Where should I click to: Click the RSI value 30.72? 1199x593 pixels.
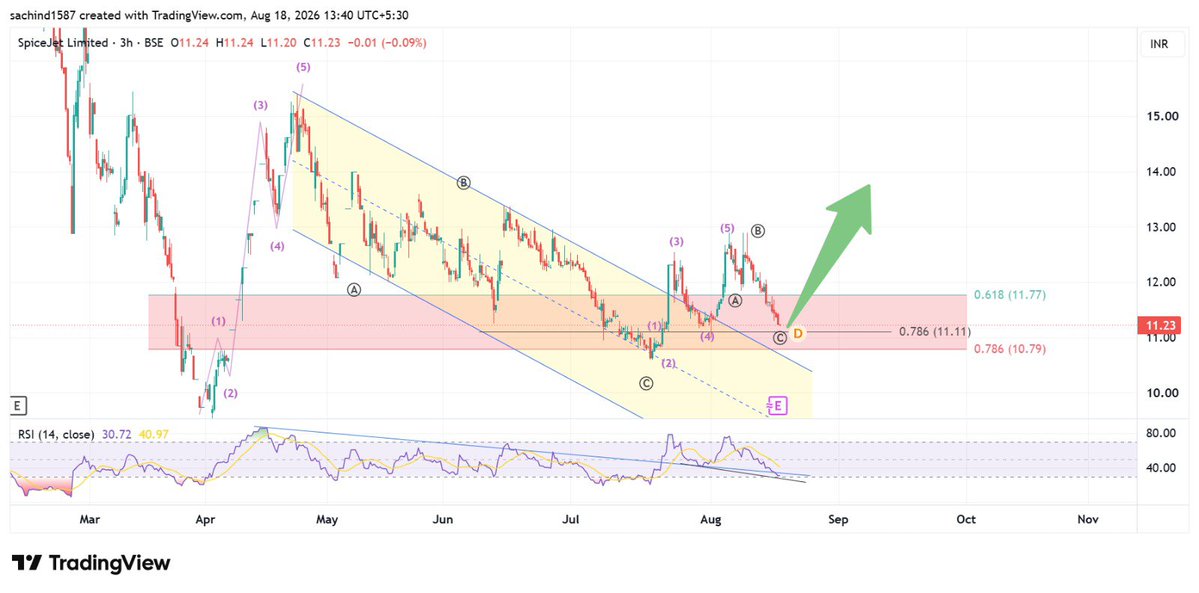[115, 434]
